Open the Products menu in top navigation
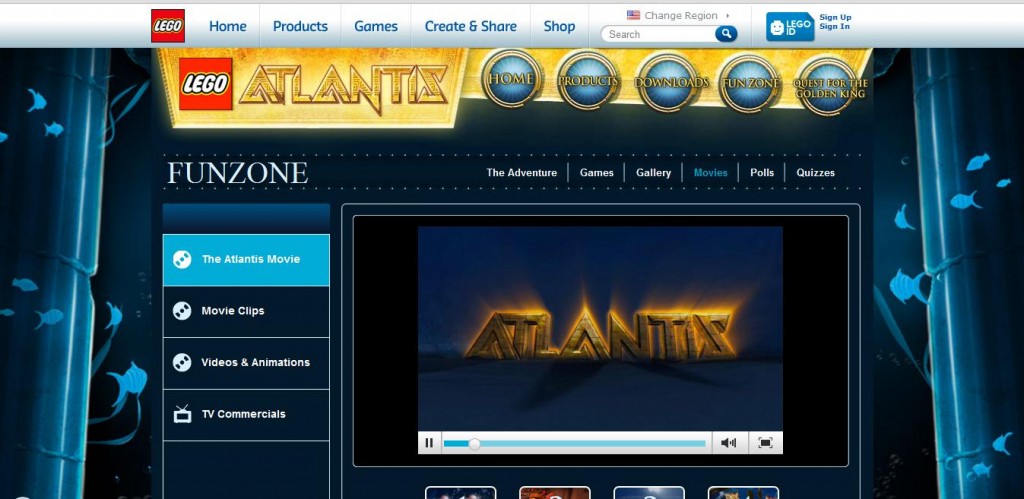The width and height of the screenshot is (1024, 499). click(300, 26)
